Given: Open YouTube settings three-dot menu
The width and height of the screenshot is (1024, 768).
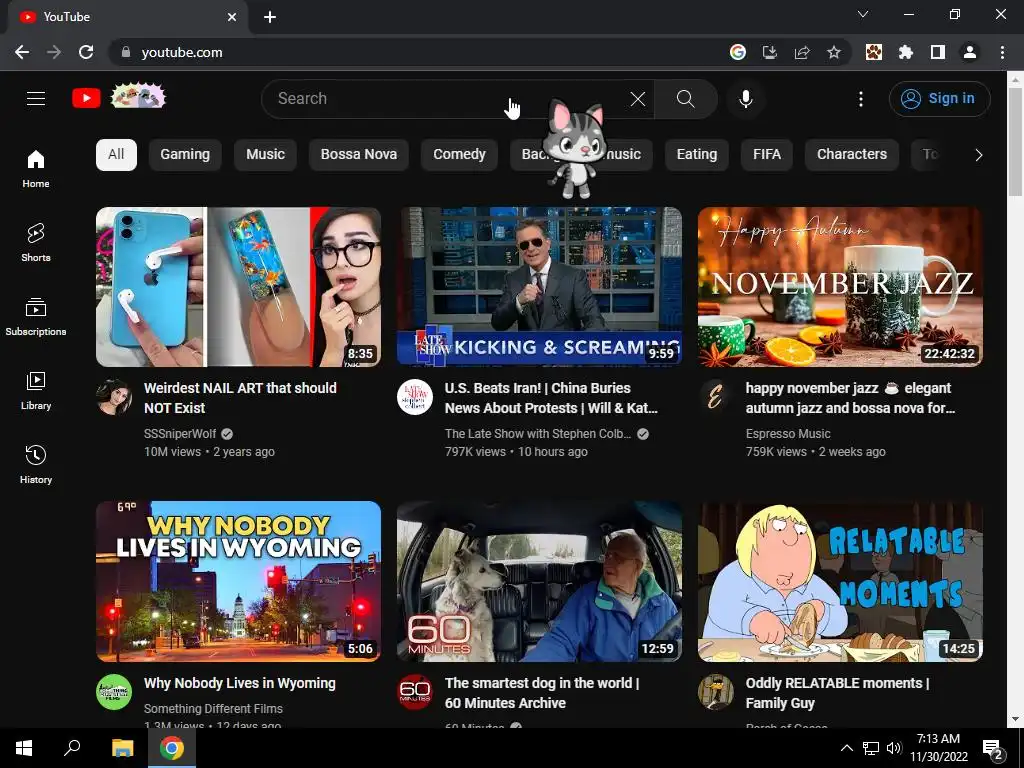Looking at the screenshot, I should click(x=861, y=99).
